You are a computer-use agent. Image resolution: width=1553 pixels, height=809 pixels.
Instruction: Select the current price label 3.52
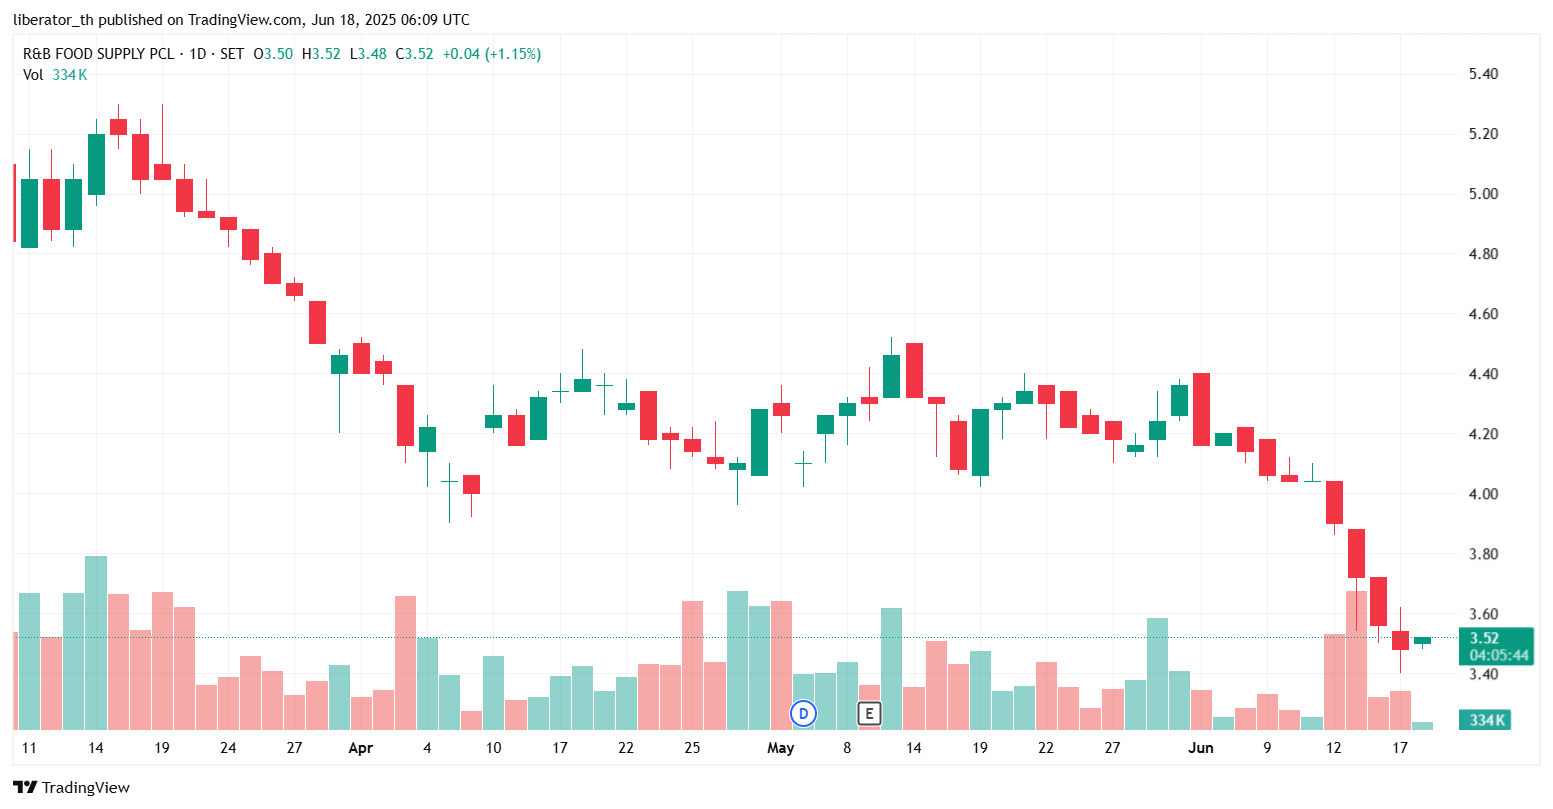(1484, 638)
